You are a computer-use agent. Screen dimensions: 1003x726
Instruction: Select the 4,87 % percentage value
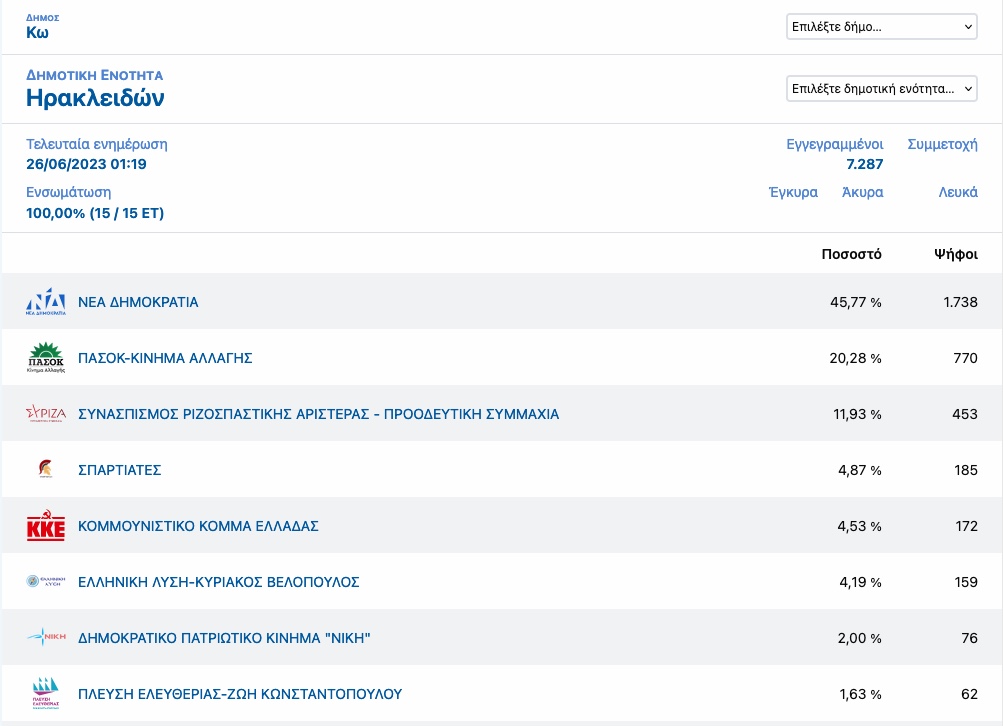pyautogui.click(x=860, y=470)
